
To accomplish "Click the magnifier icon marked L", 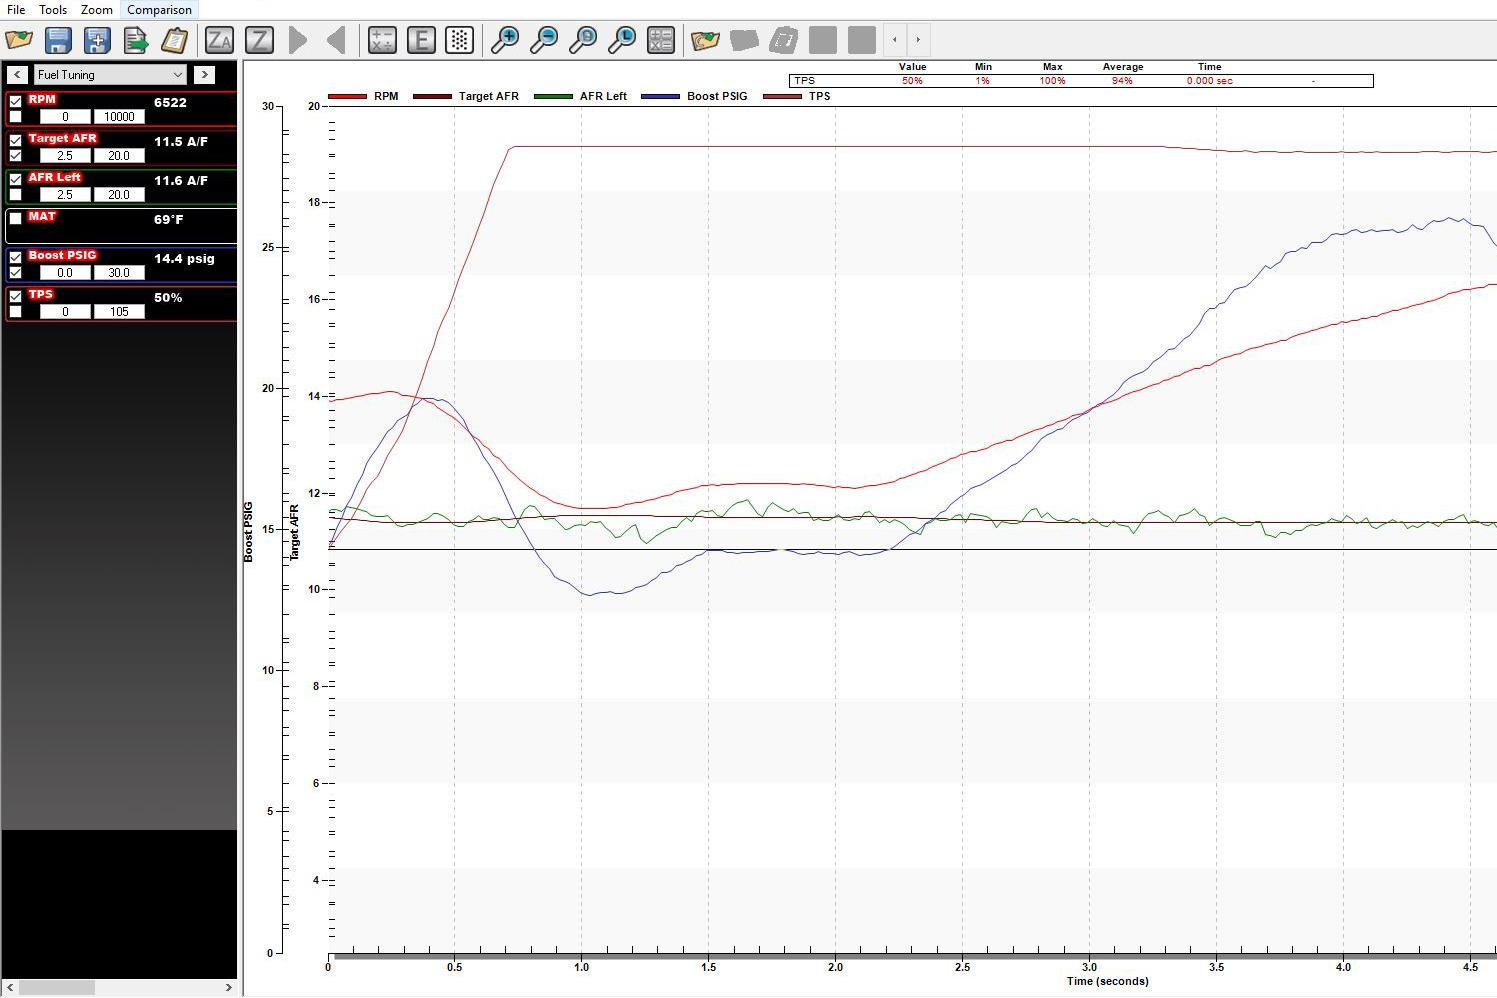I will 622,41.
